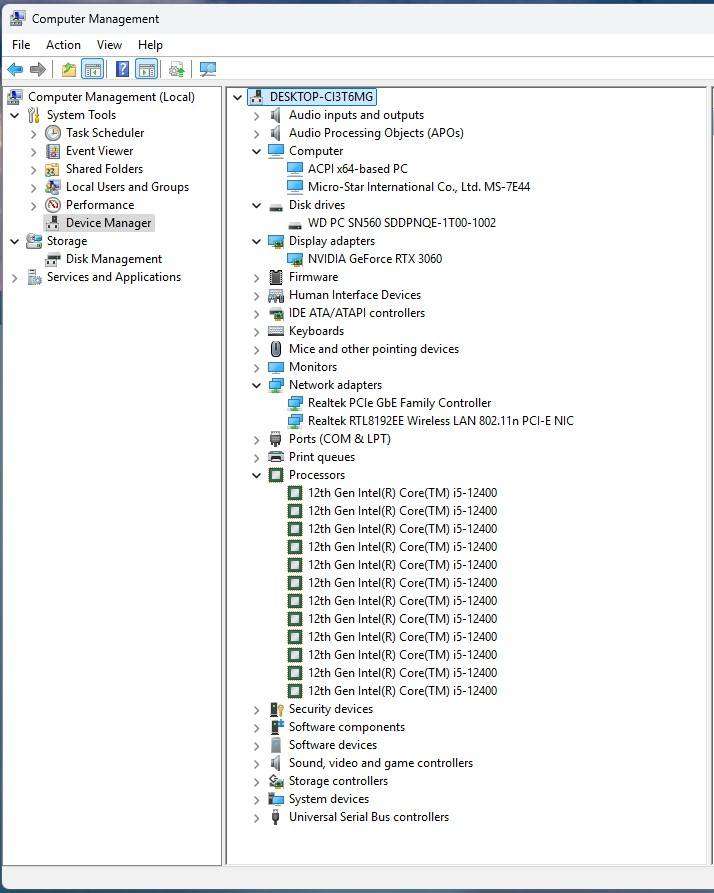Click the Local Users and Groups icon

click(x=53, y=187)
